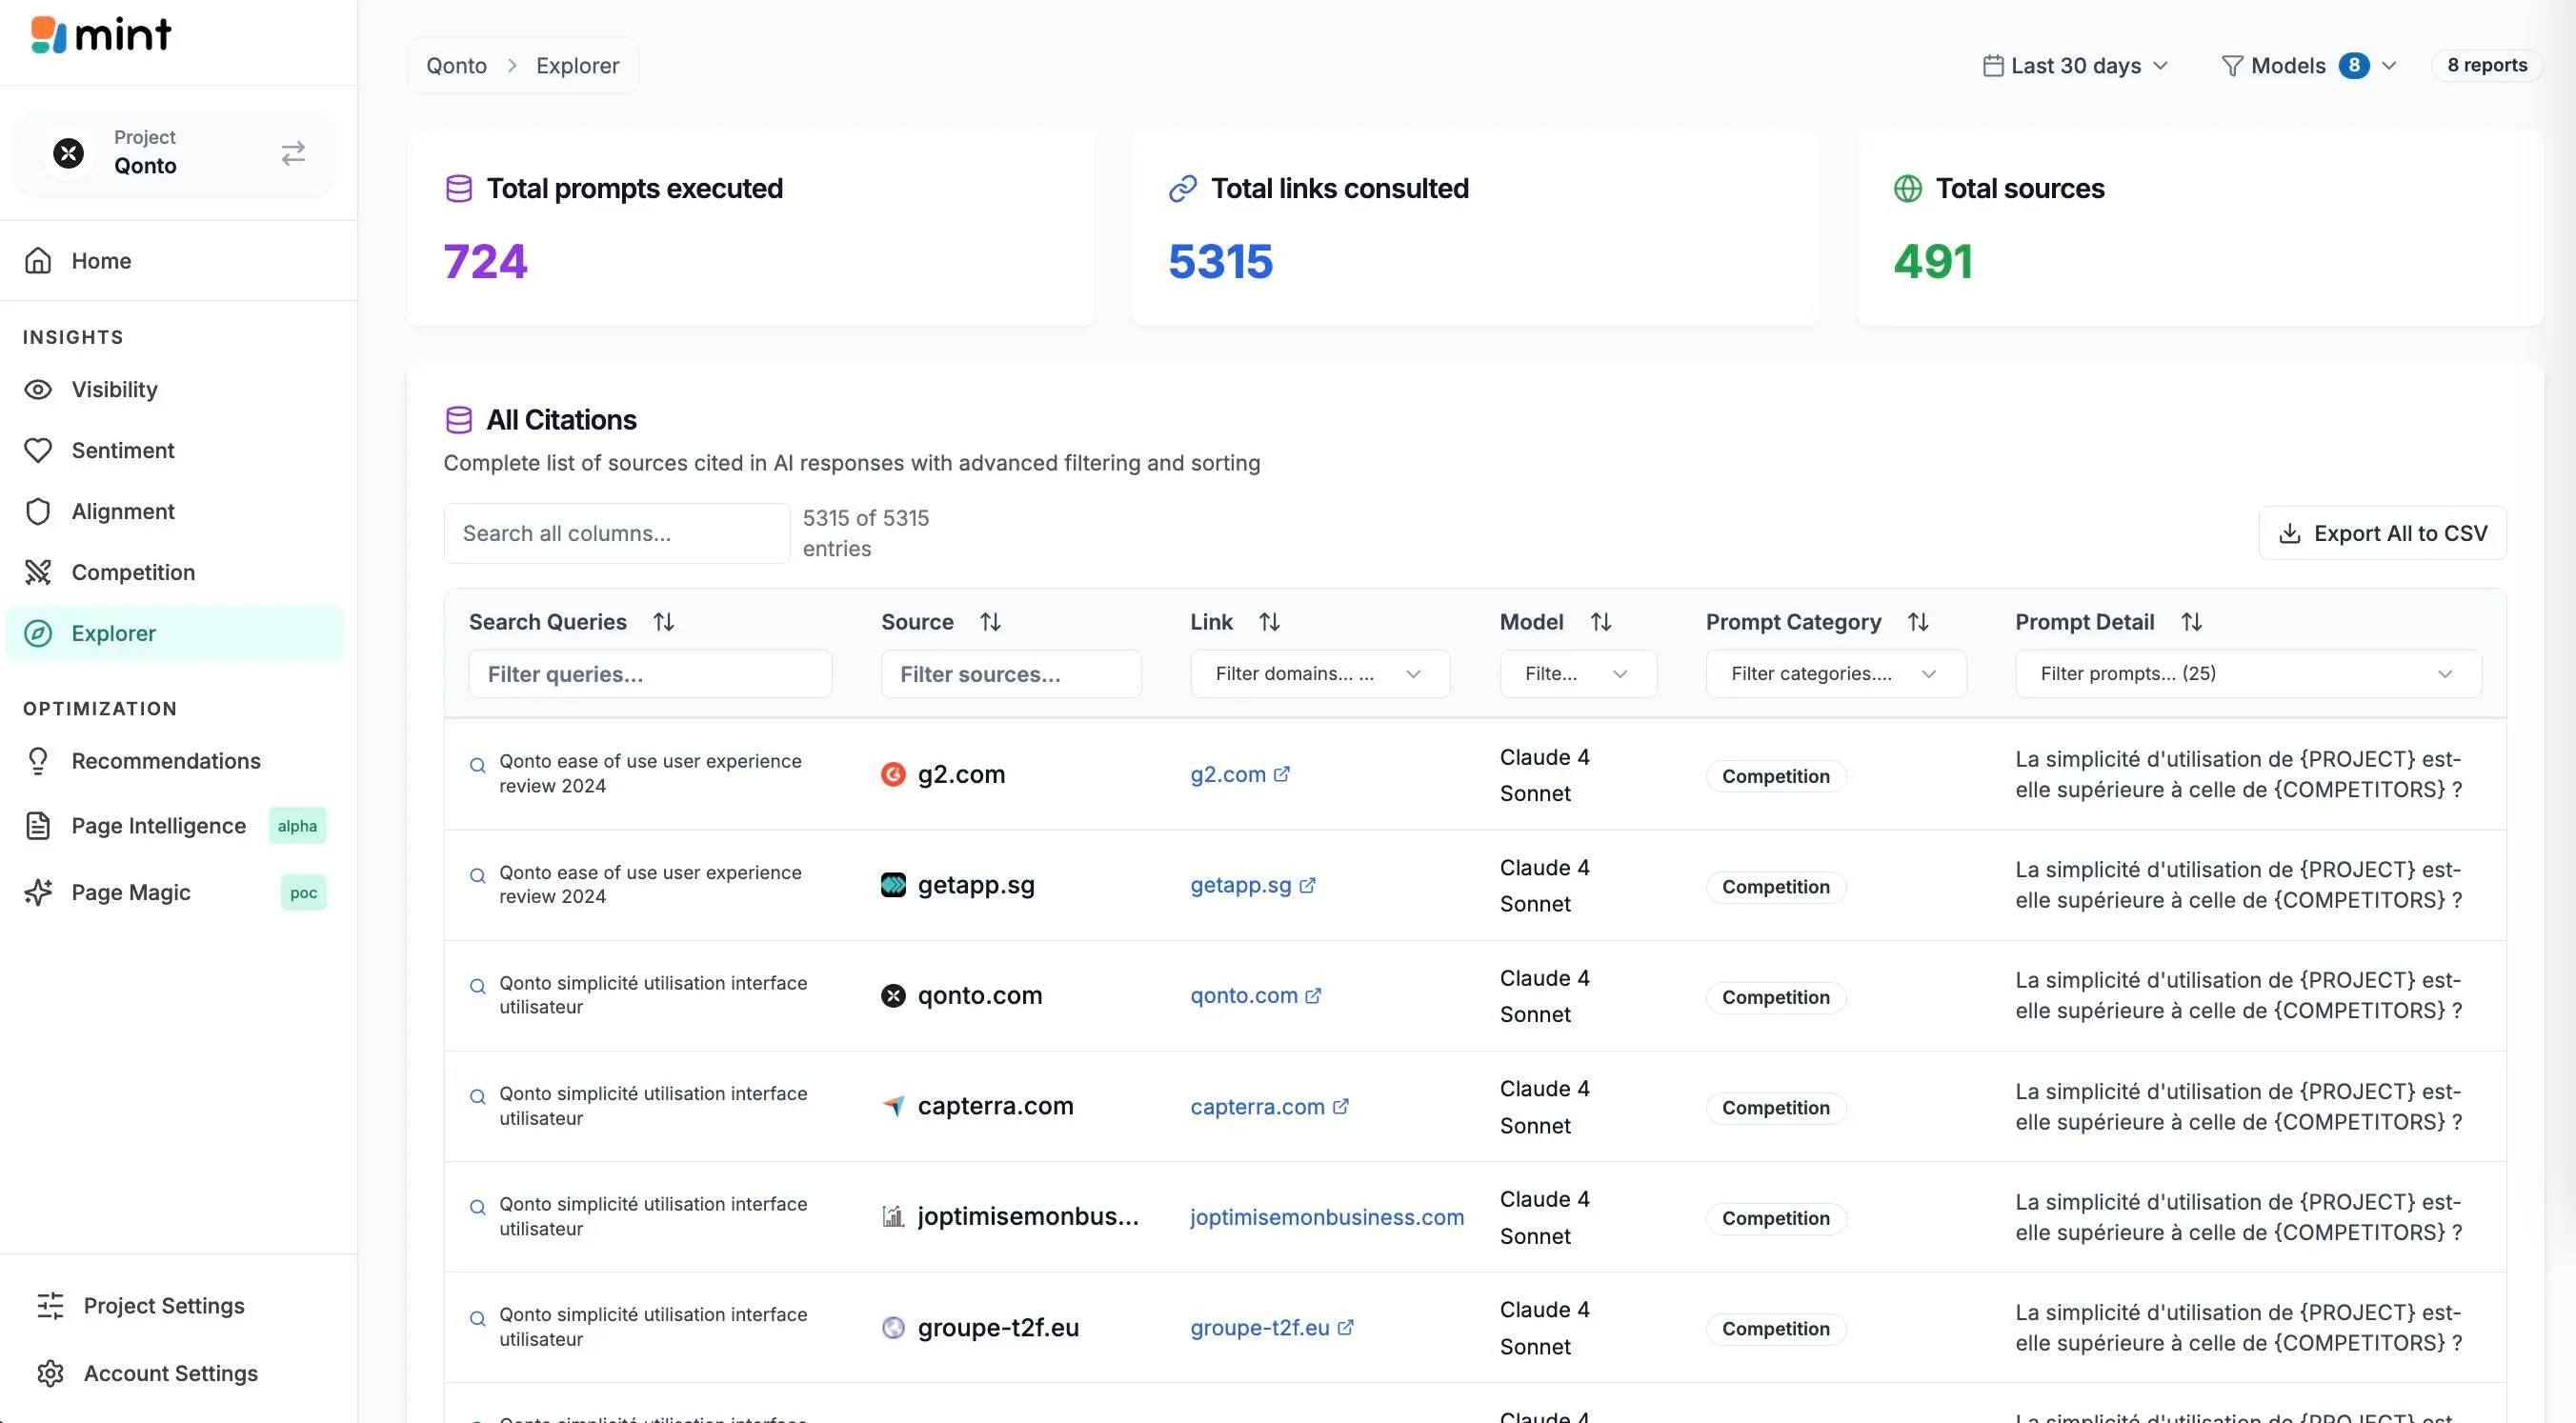
Task: Click the Recommendations lightbulb icon
Action: (x=38, y=761)
